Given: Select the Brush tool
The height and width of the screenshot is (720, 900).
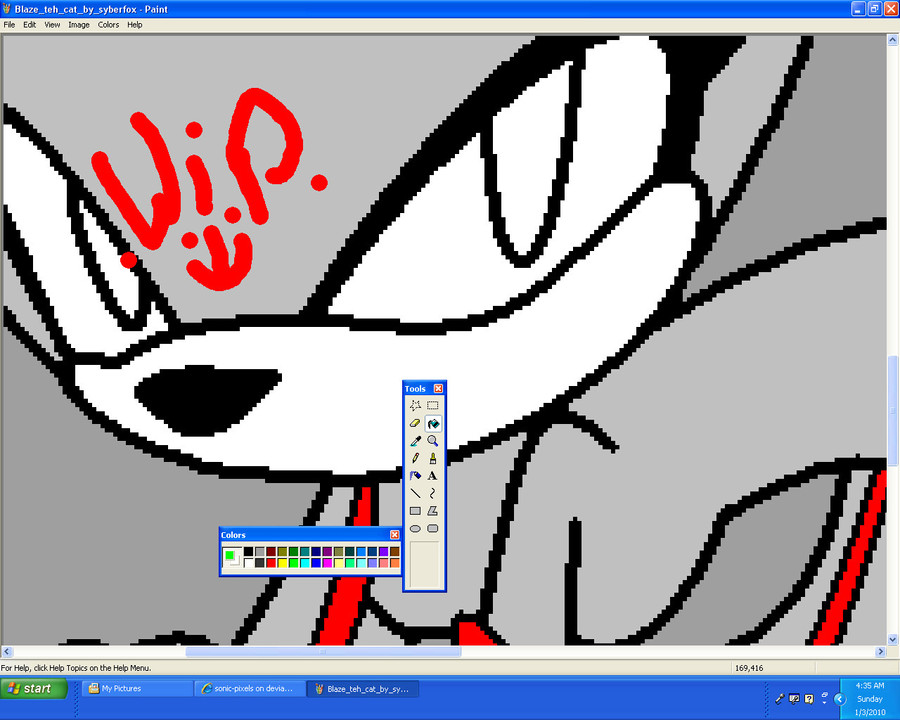Looking at the screenshot, I should [x=433, y=458].
